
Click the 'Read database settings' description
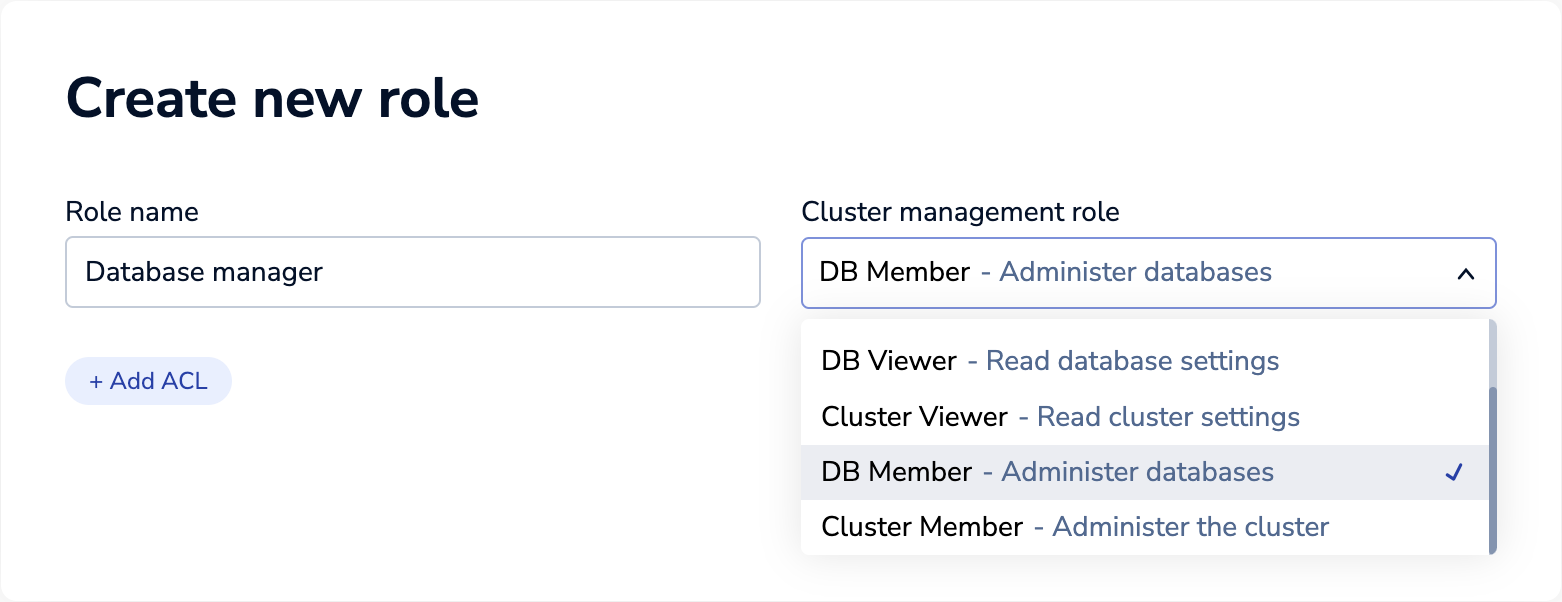click(x=1132, y=361)
